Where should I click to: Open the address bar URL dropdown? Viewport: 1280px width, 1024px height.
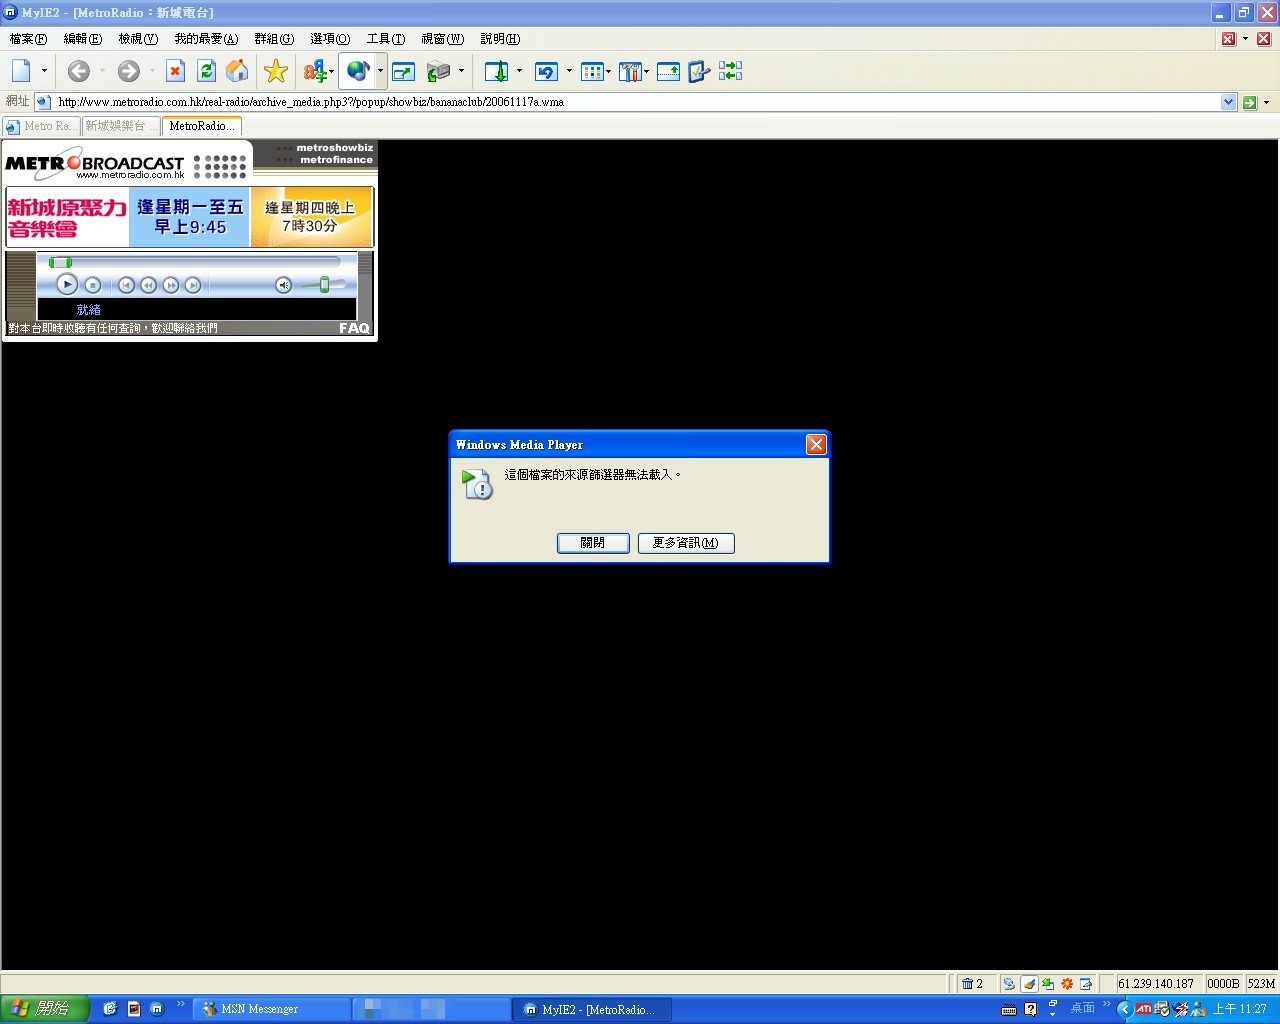pos(1229,102)
